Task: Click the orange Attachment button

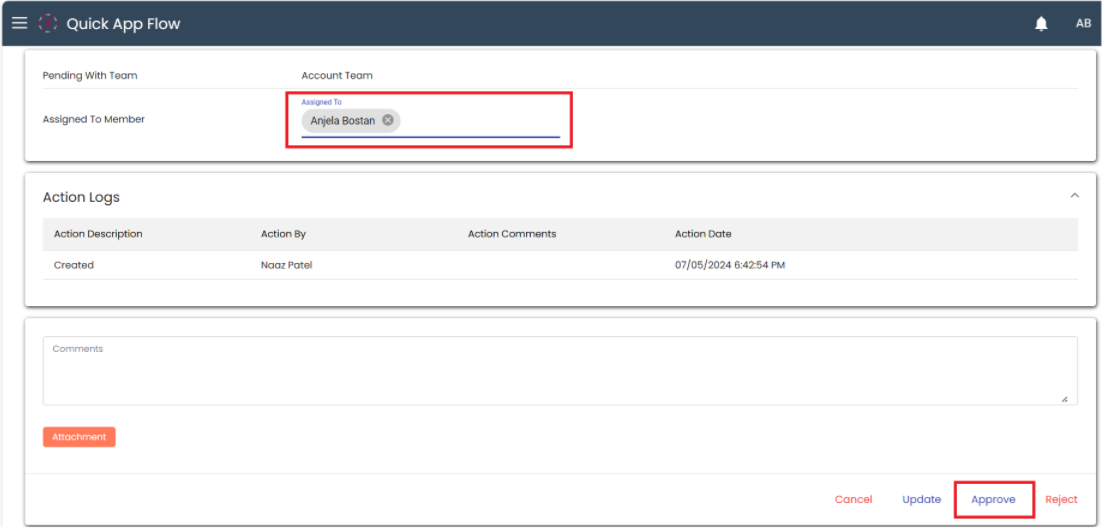Action: [79, 437]
